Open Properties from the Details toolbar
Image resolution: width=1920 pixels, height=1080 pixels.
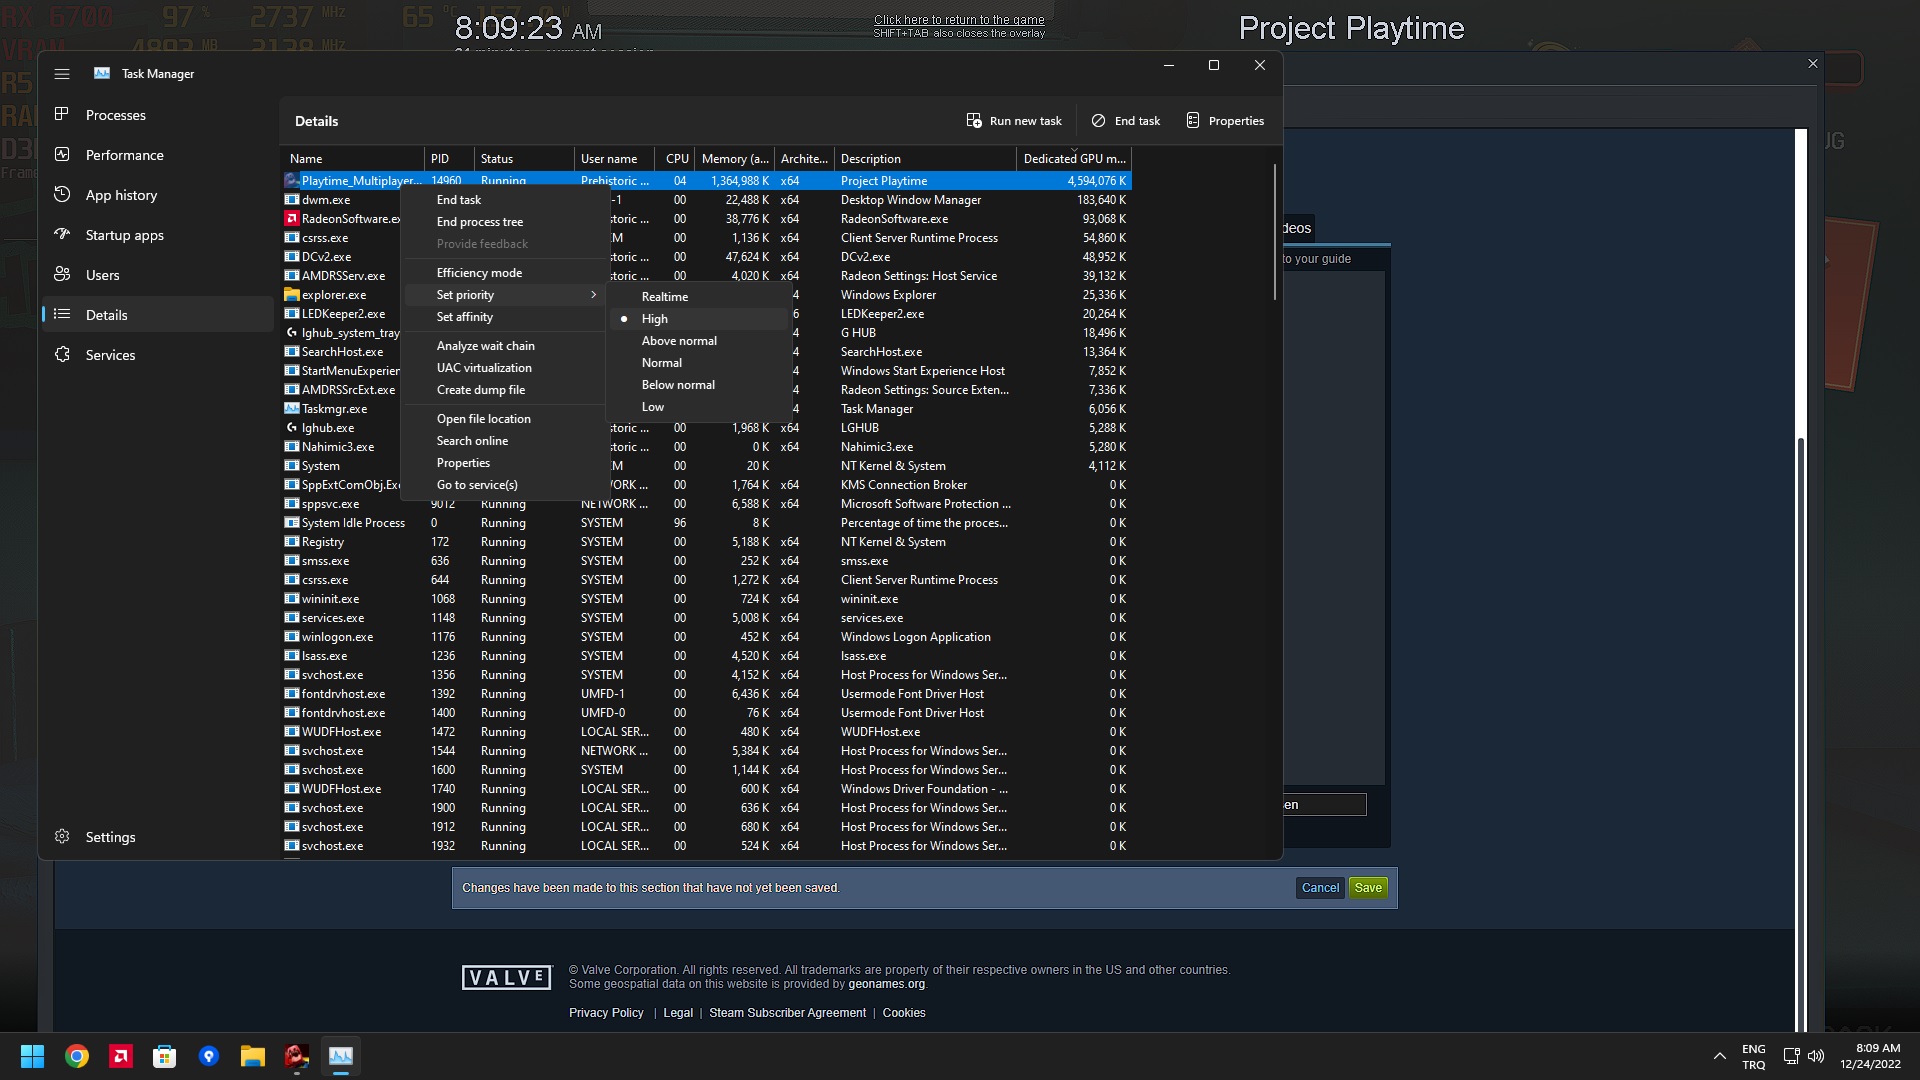(x=1225, y=120)
